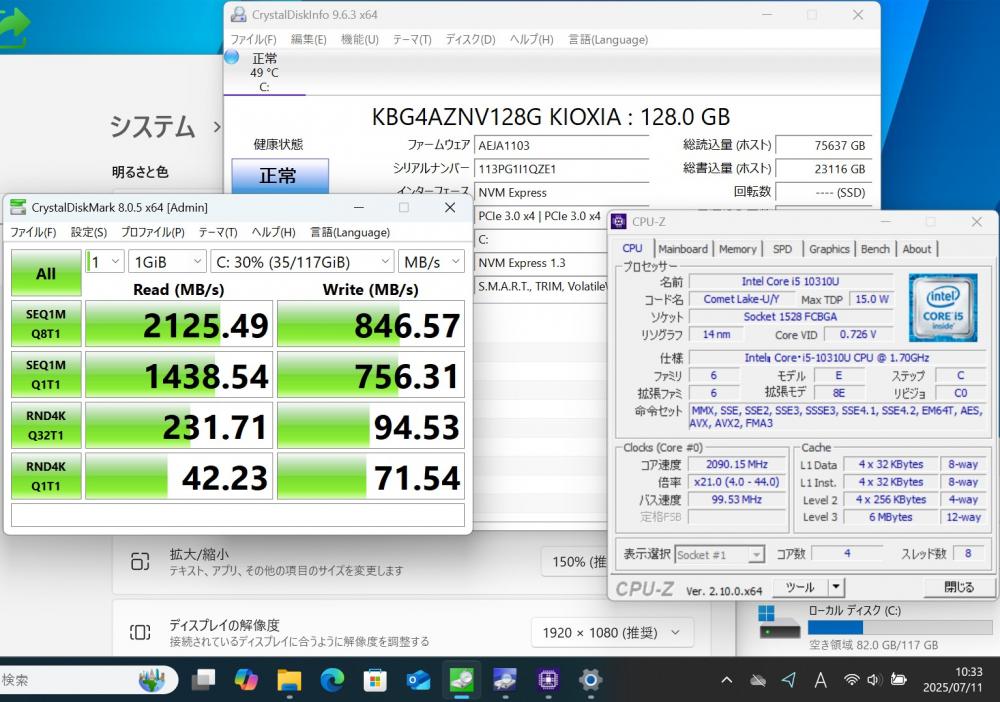Open the test count dropdown showing 1
This screenshot has width=1000, height=702.
coord(105,261)
